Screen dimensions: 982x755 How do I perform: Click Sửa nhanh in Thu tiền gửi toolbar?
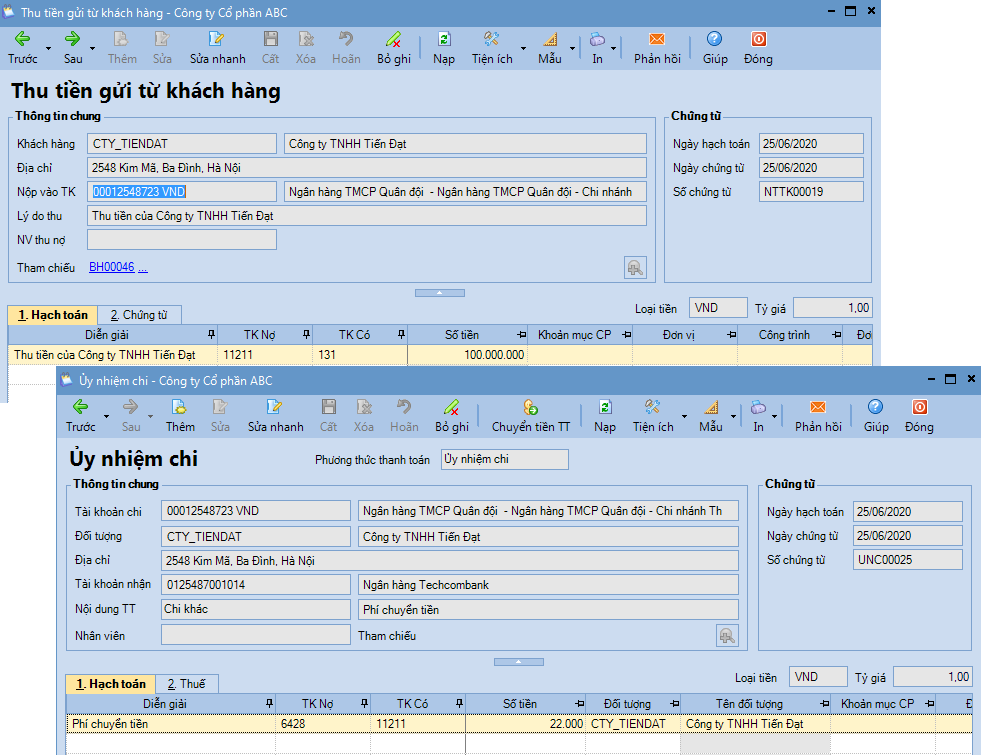pyautogui.click(x=217, y=48)
